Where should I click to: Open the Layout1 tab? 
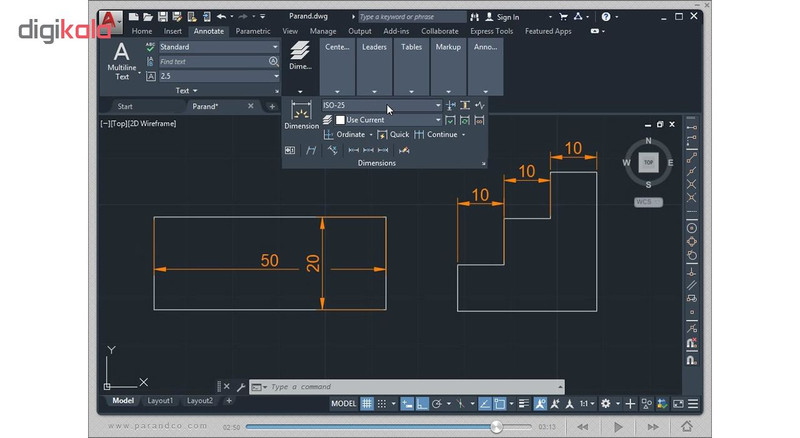(160, 401)
